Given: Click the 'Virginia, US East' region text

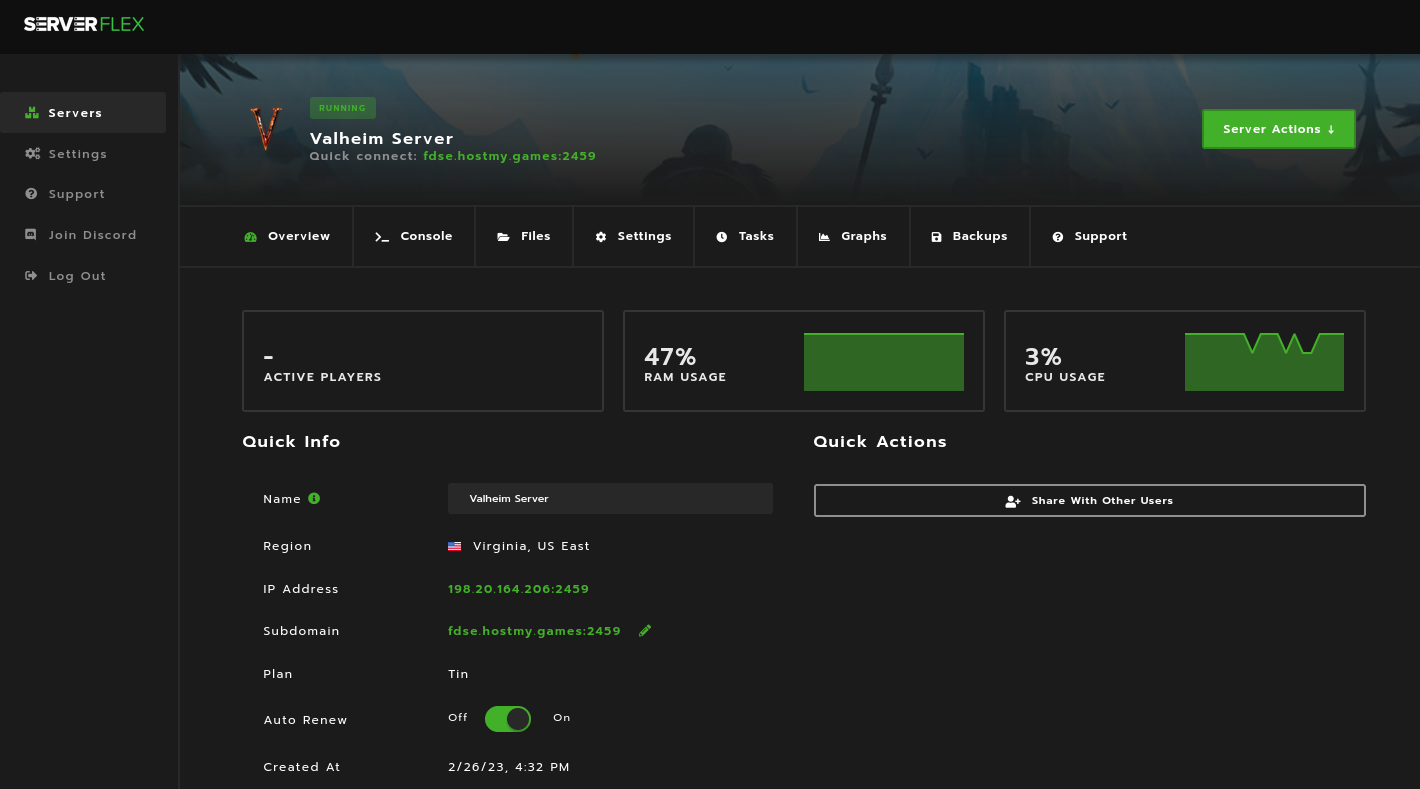Looking at the screenshot, I should [x=531, y=546].
